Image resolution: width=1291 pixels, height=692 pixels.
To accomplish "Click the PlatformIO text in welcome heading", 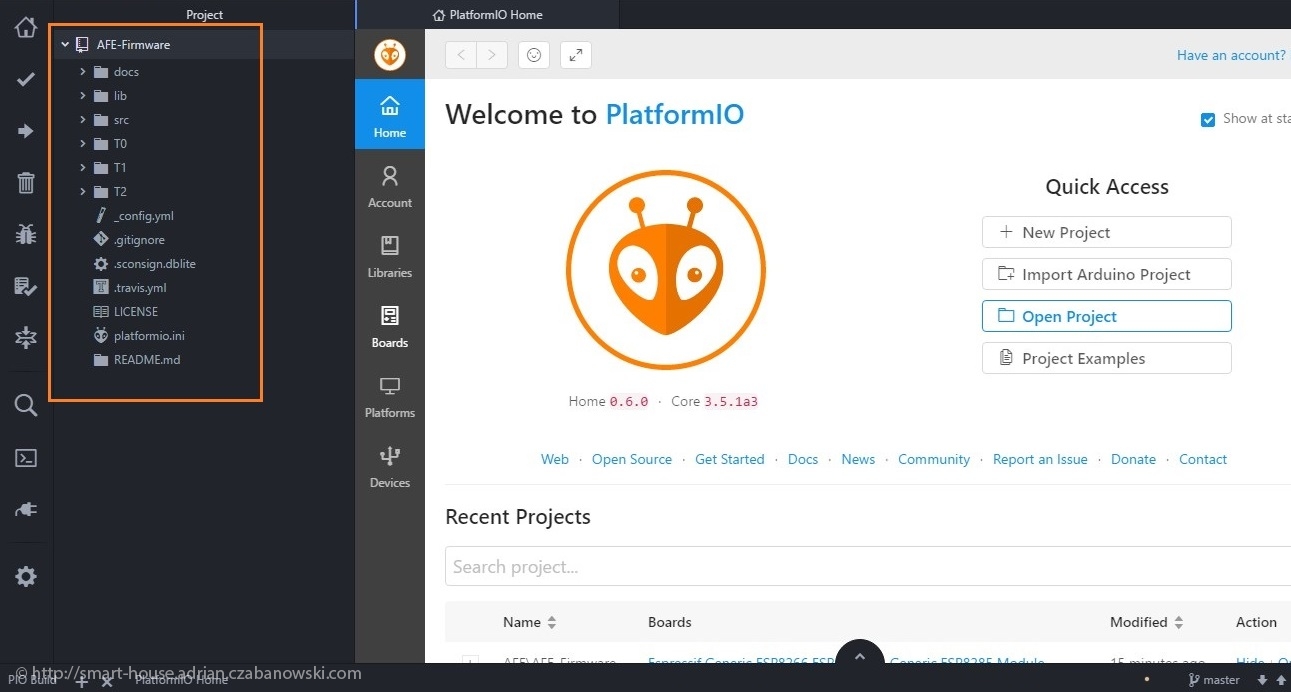I will click(675, 114).
